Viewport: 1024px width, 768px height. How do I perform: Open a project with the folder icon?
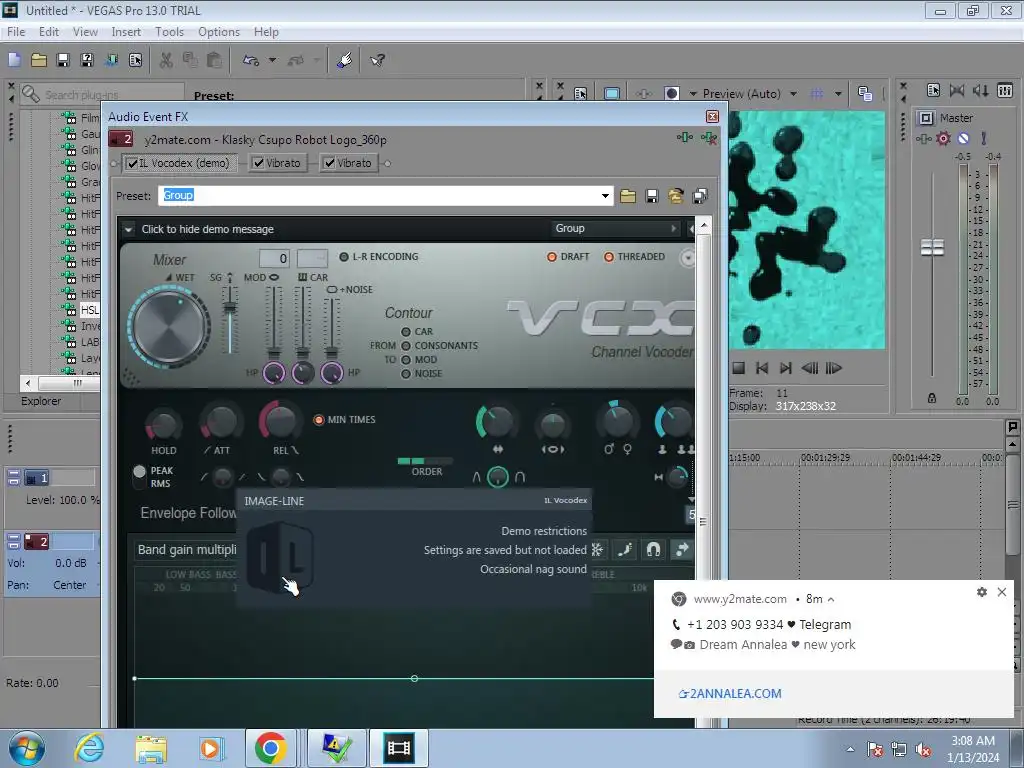pos(39,60)
